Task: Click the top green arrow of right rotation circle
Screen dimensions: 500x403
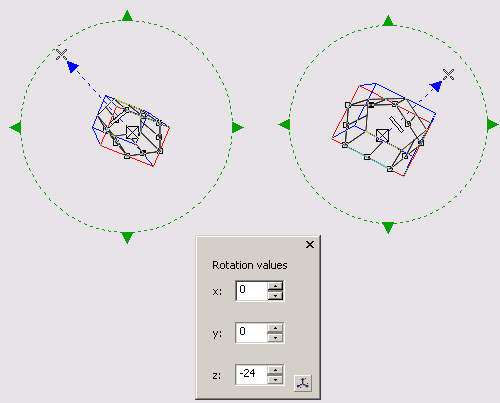Action: (x=388, y=20)
